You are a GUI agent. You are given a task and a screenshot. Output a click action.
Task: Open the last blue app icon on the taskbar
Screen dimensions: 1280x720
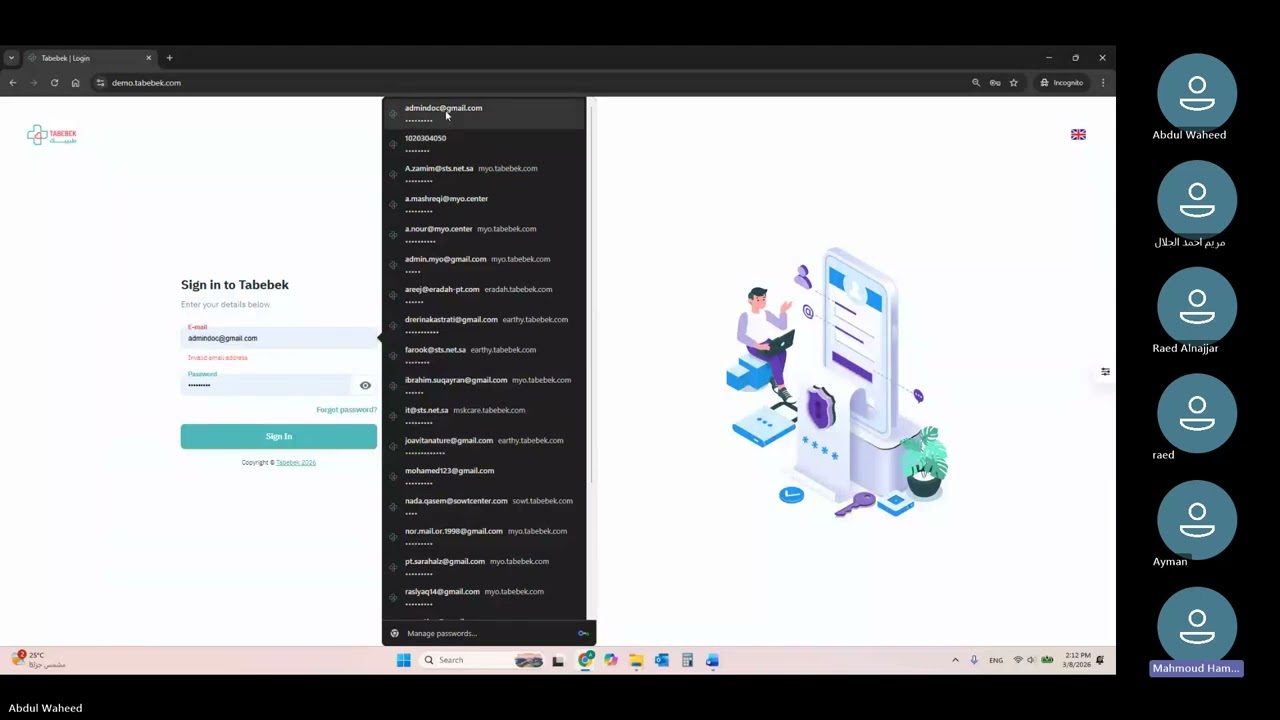pyautogui.click(x=712, y=660)
